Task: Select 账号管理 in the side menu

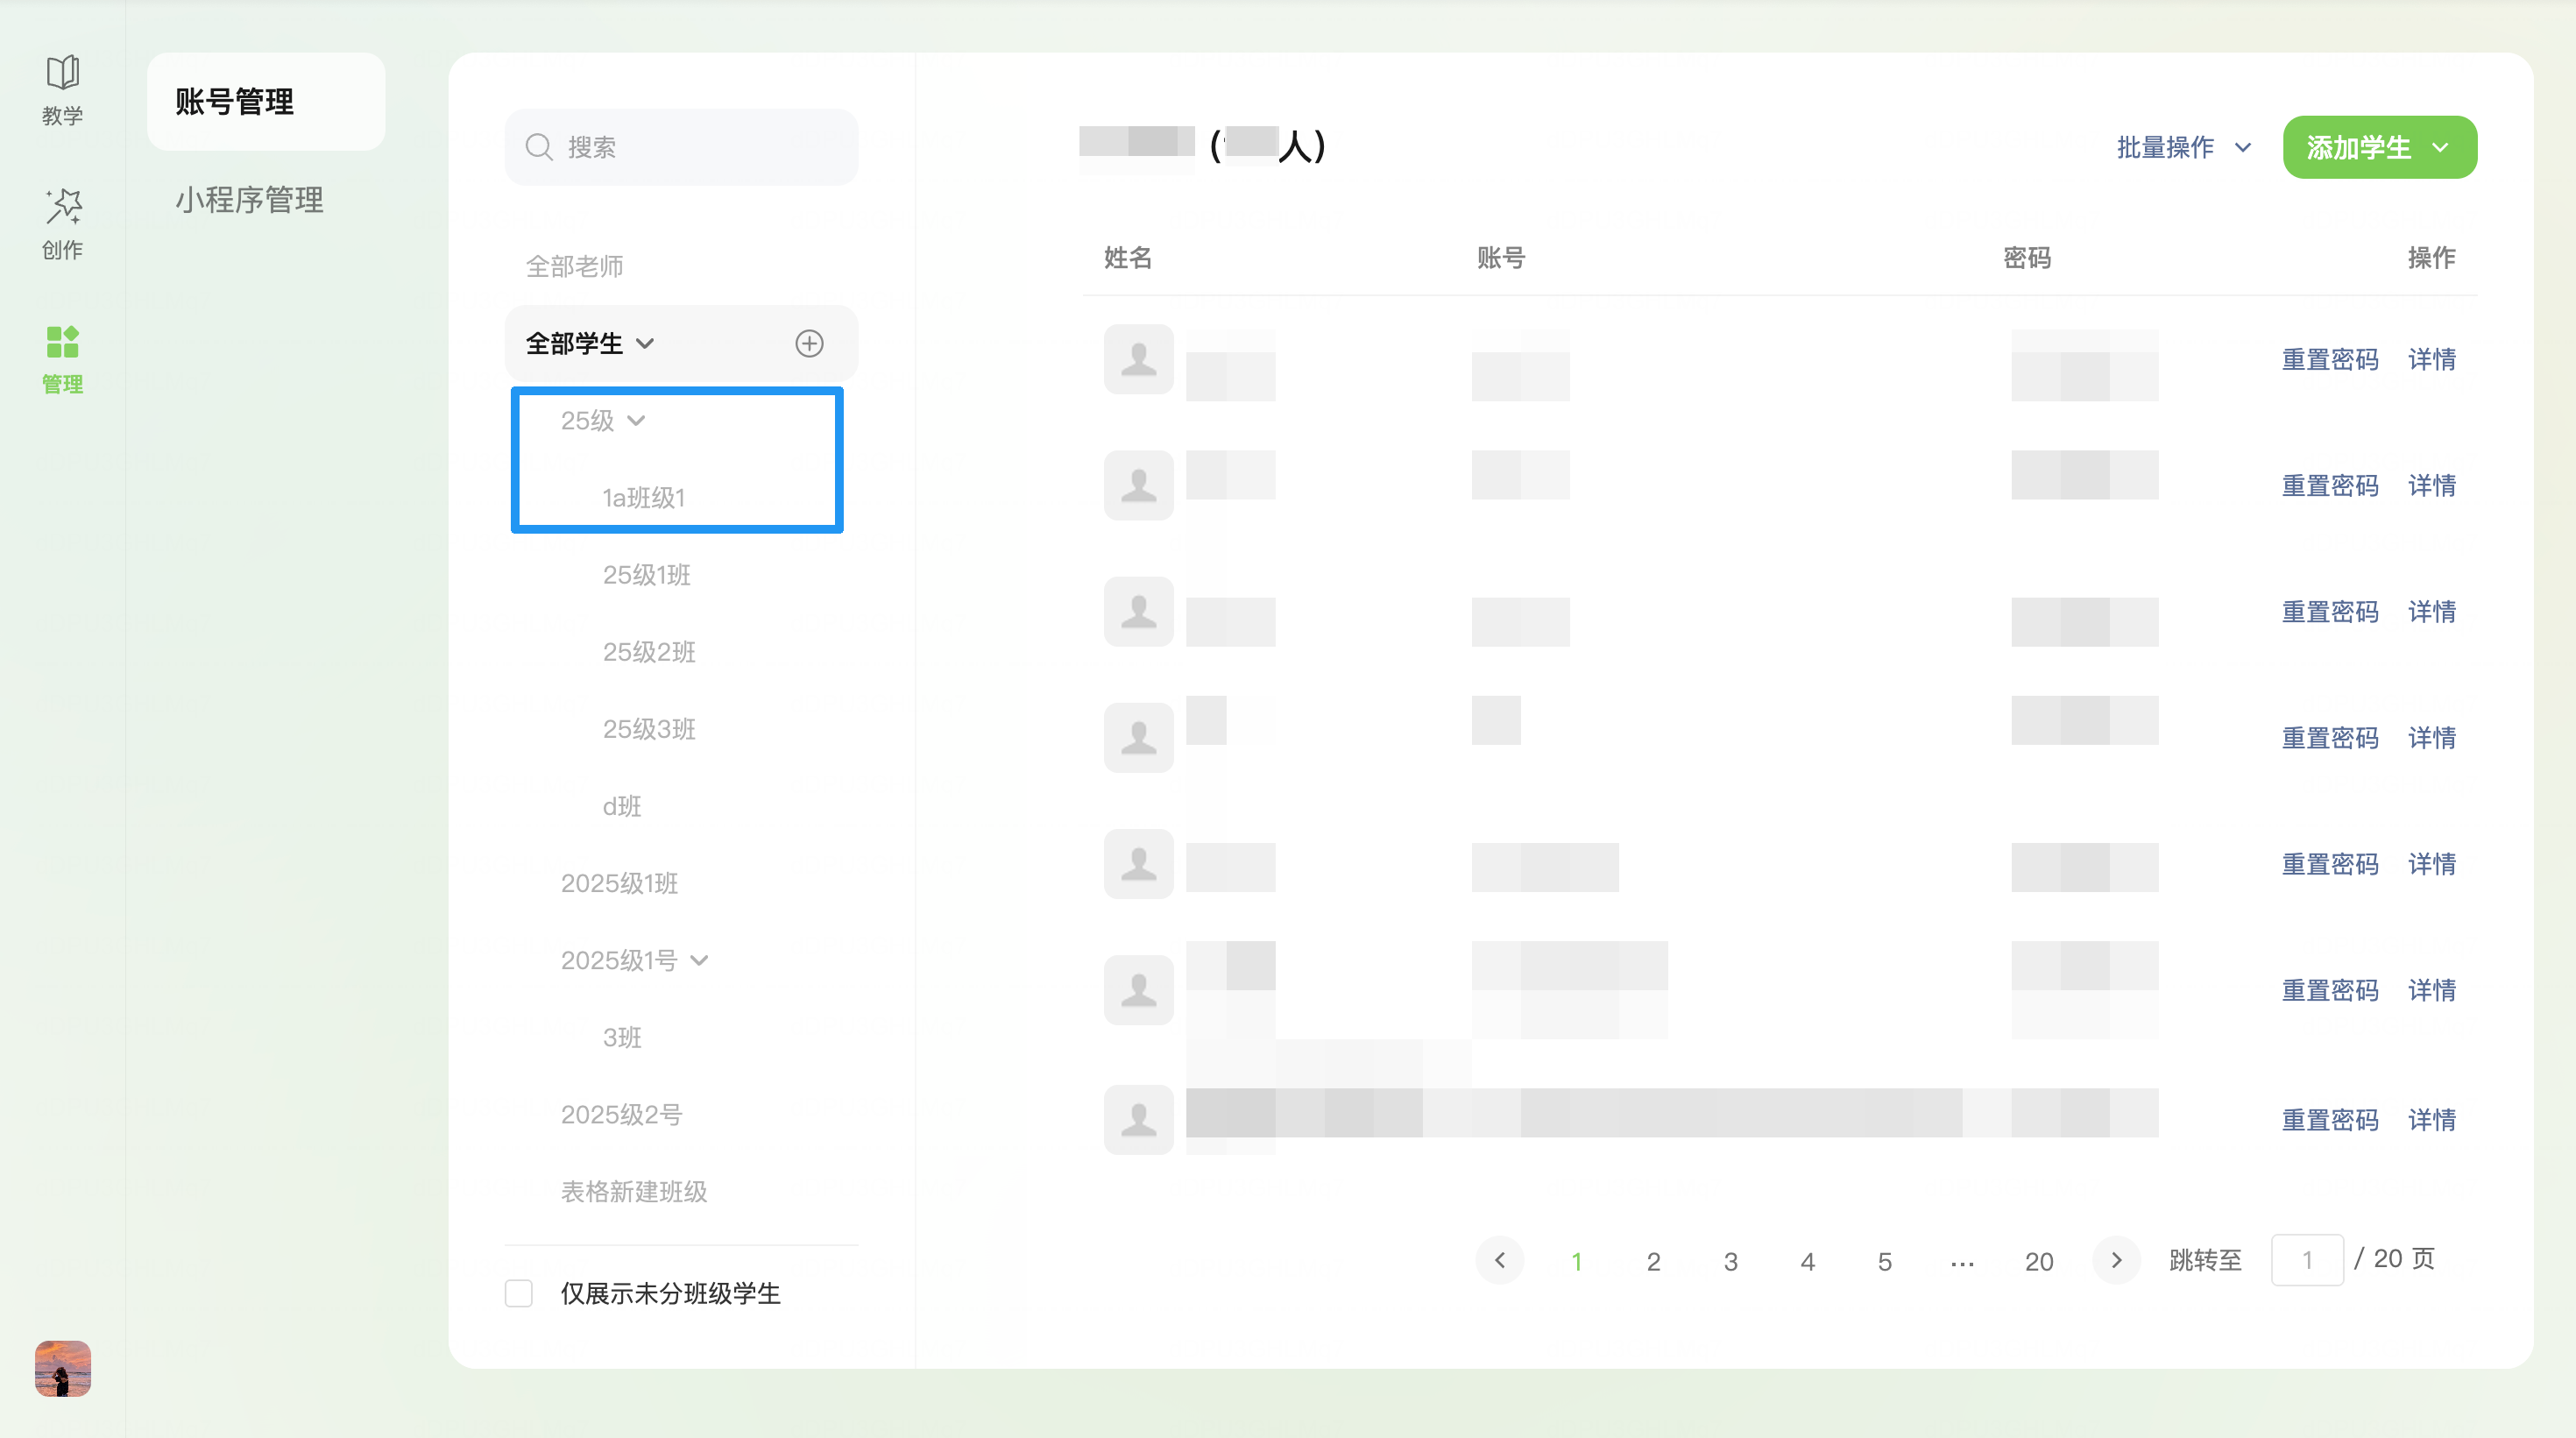Action: pyautogui.click(x=235, y=102)
